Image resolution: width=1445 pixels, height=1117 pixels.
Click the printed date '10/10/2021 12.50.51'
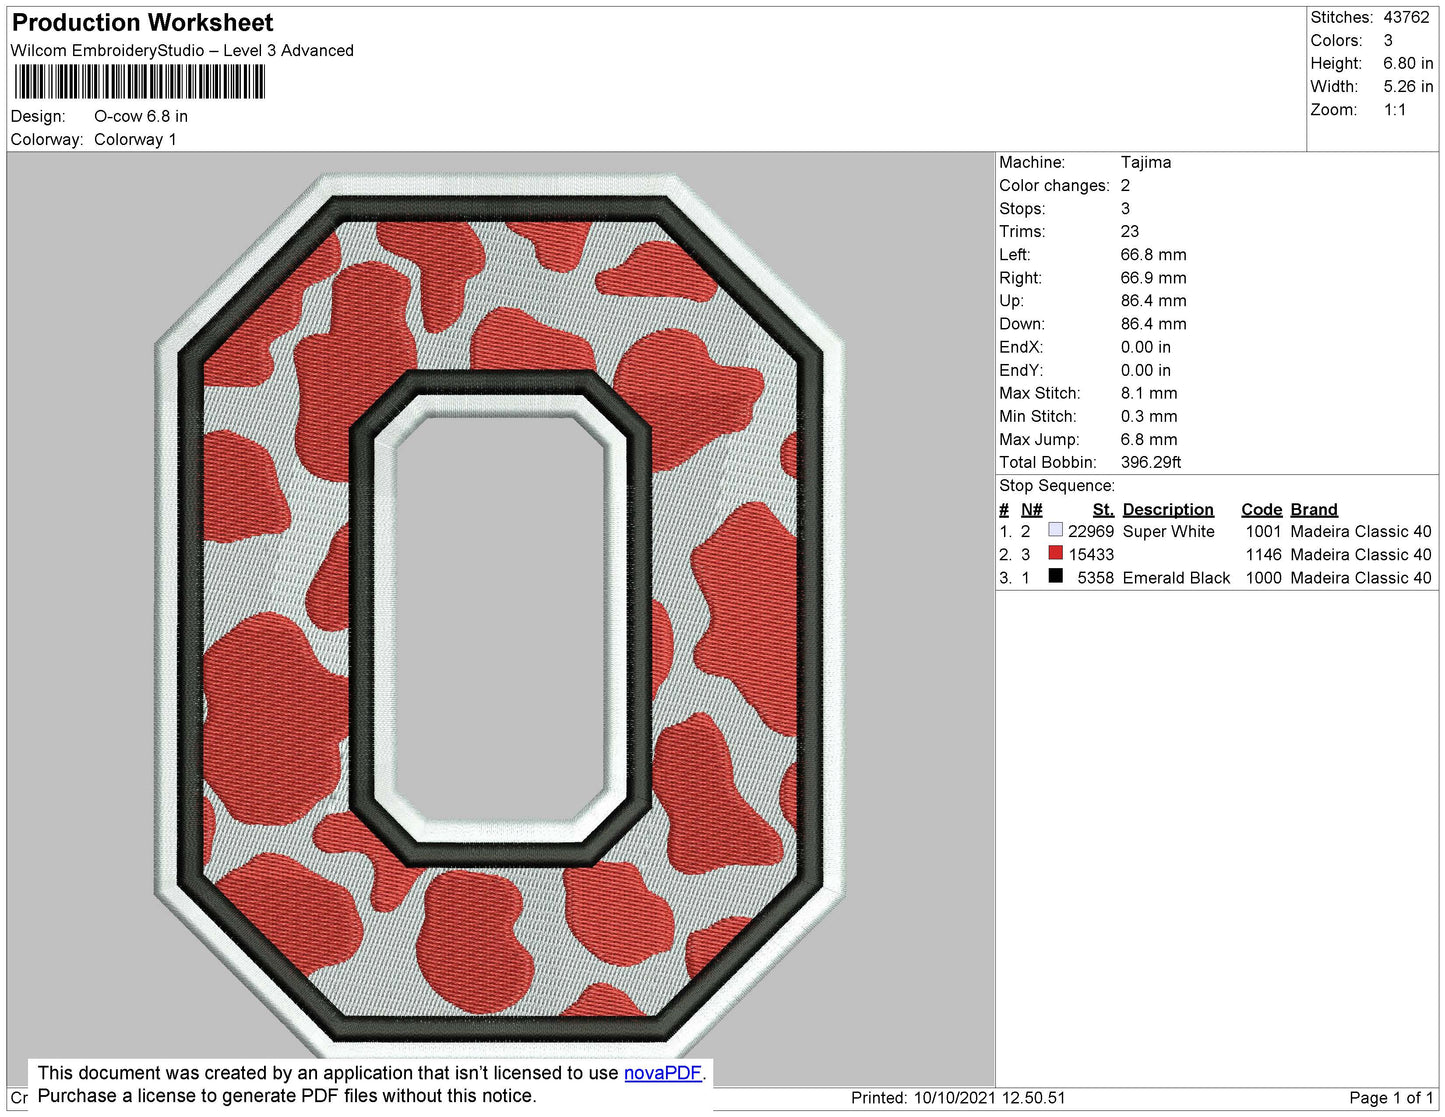click(x=989, y=1097)
